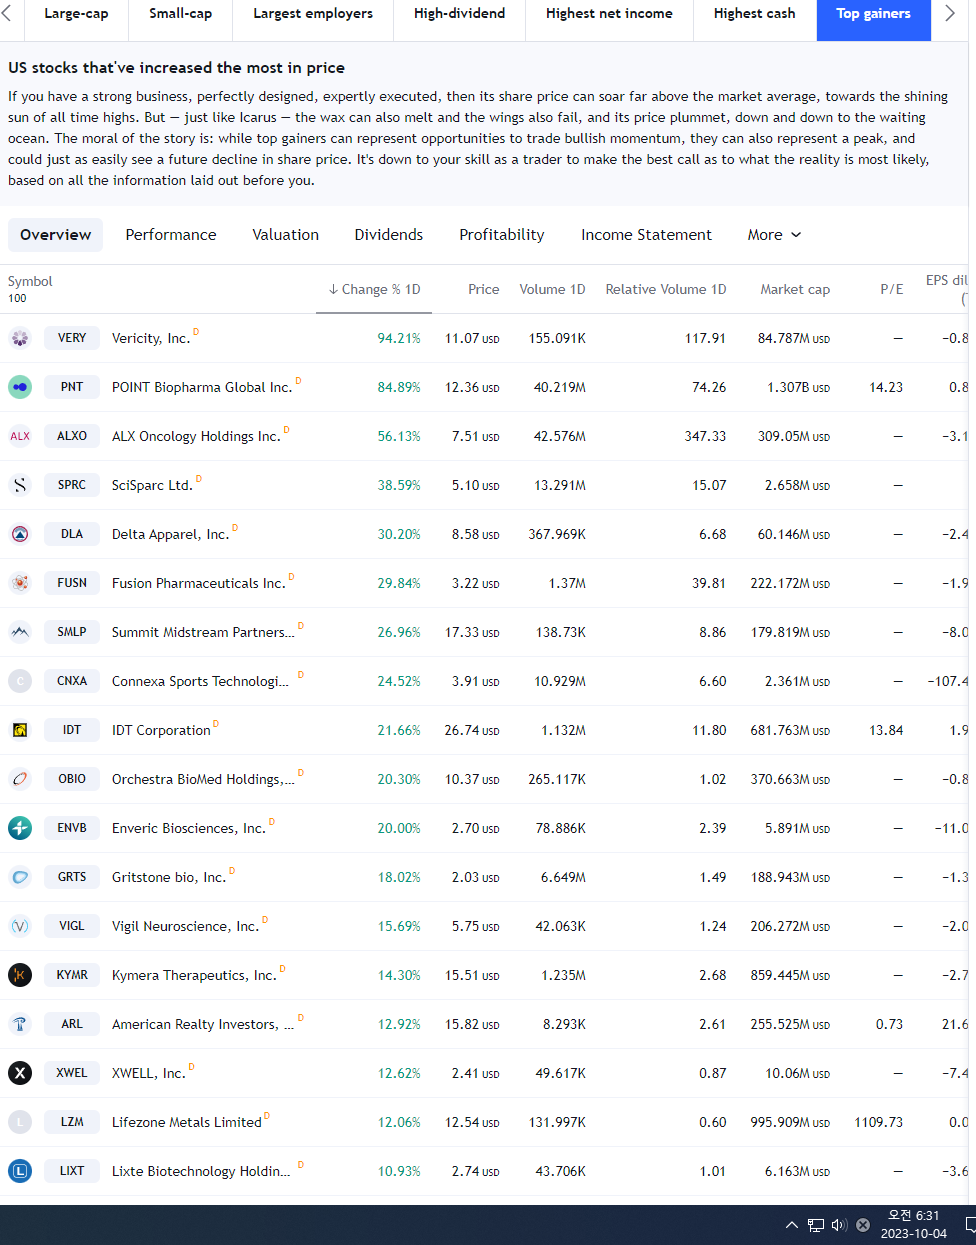
Task: Click the Symbol column header
Action: tap(30, 282)
